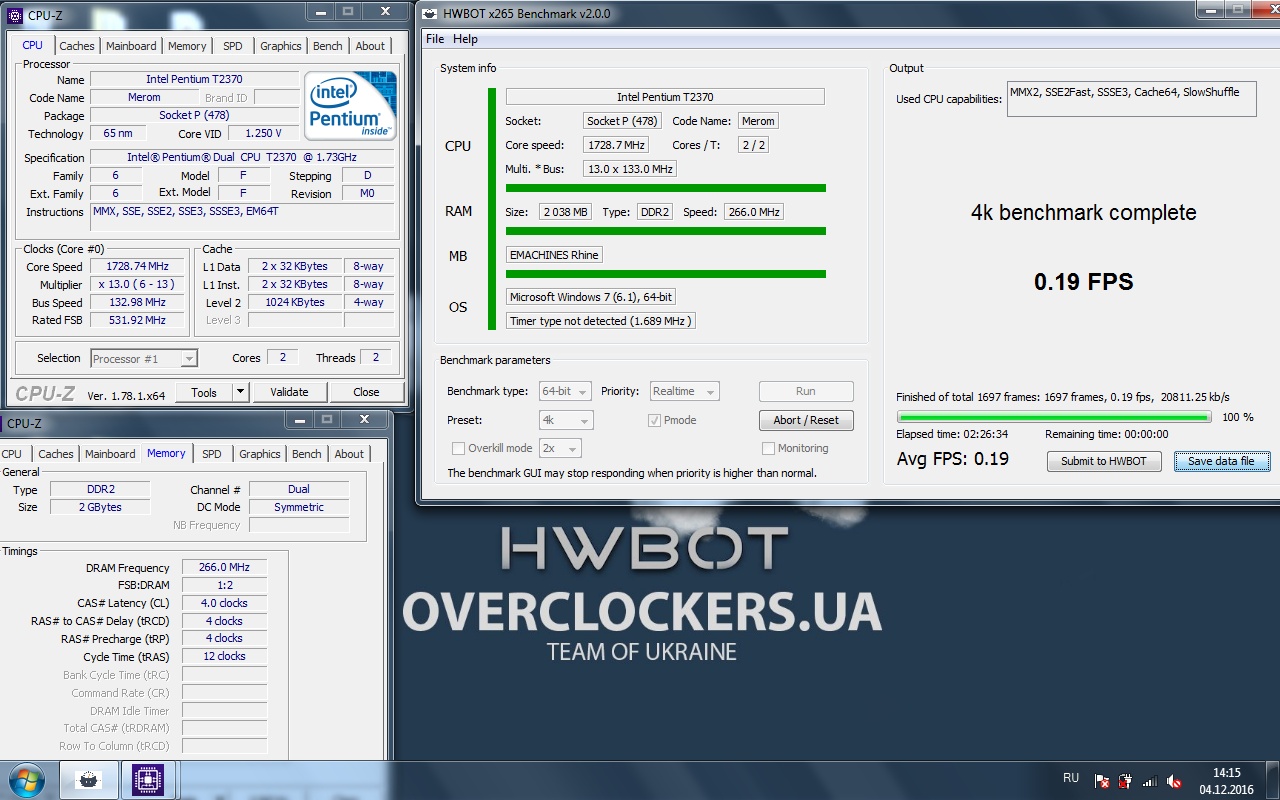Select SPD tab in lower CPU-Z window
Image resolution: width=1280 pixels, height=800 pixels.
(211, 454)
